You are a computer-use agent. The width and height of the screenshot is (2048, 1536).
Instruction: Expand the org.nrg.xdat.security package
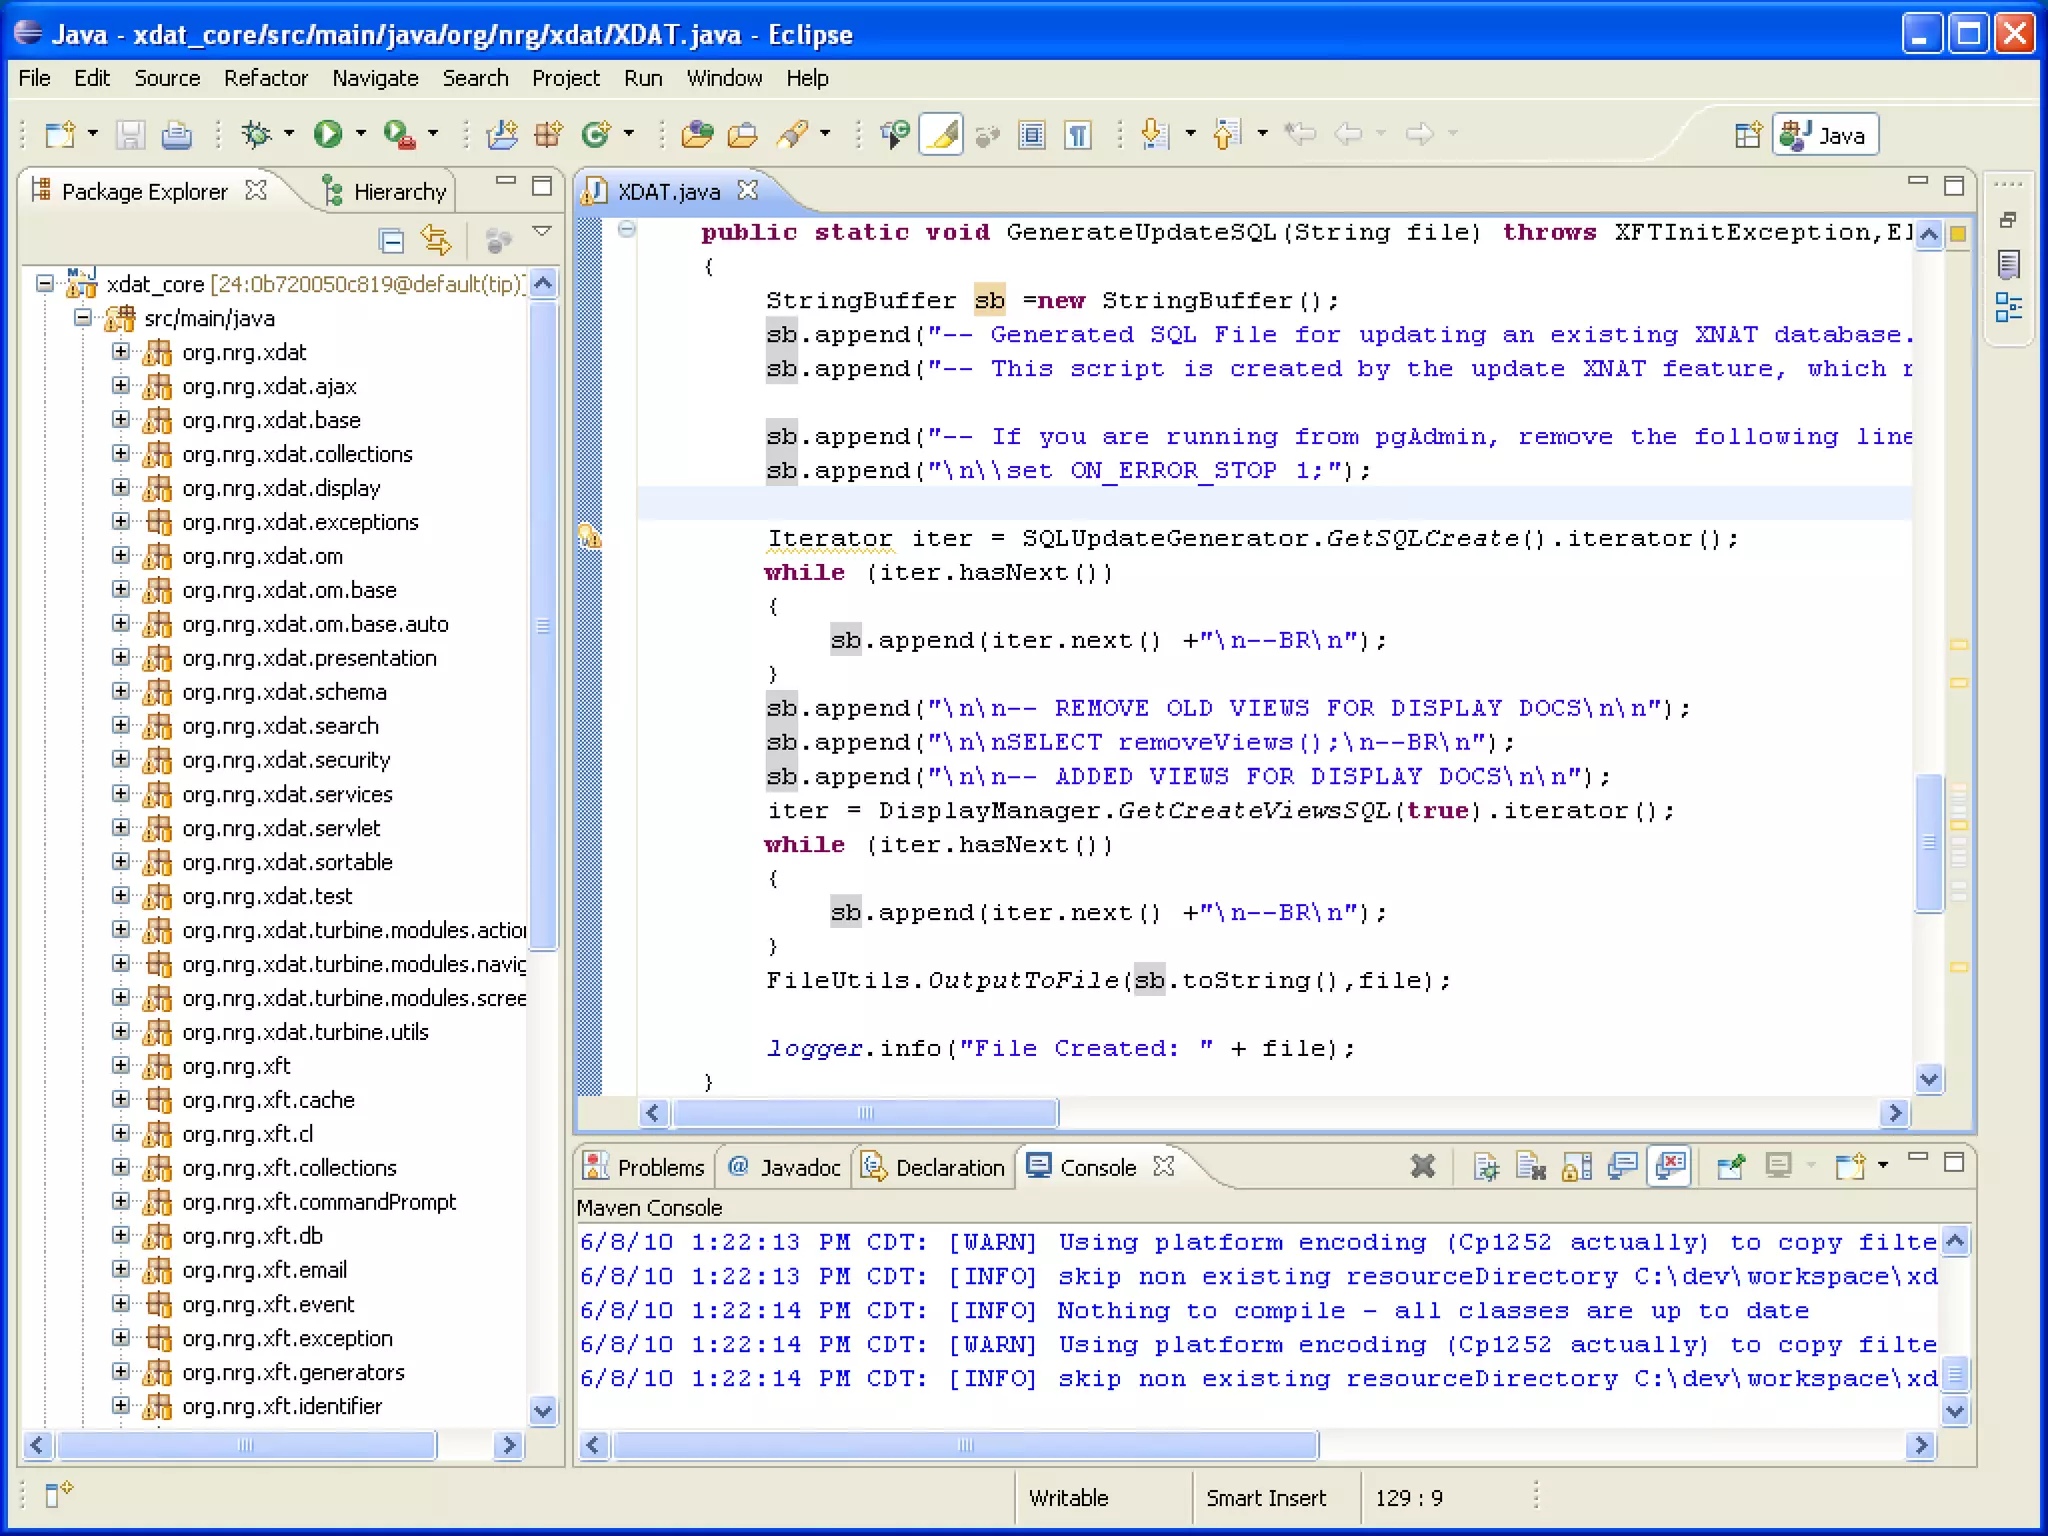pos(121,760)
